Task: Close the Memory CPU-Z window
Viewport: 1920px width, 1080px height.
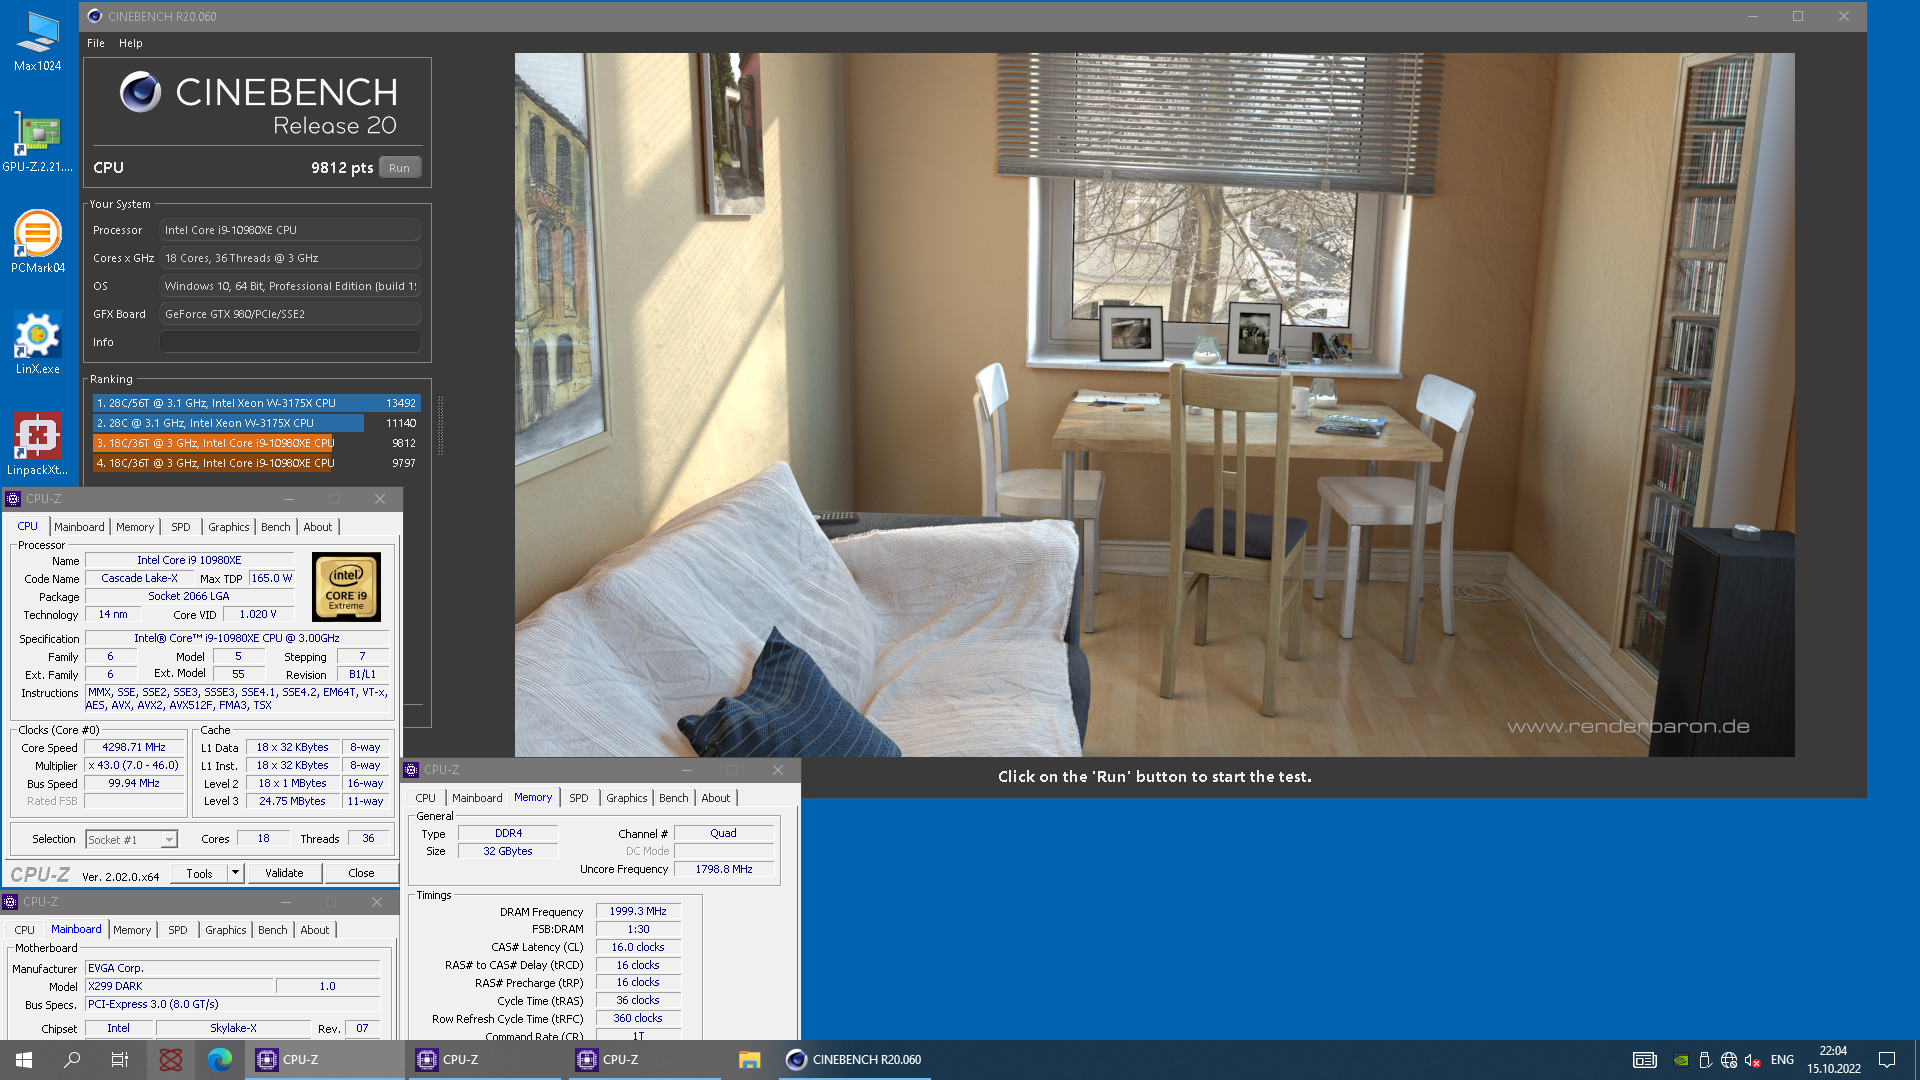Action: click(778, 770)
